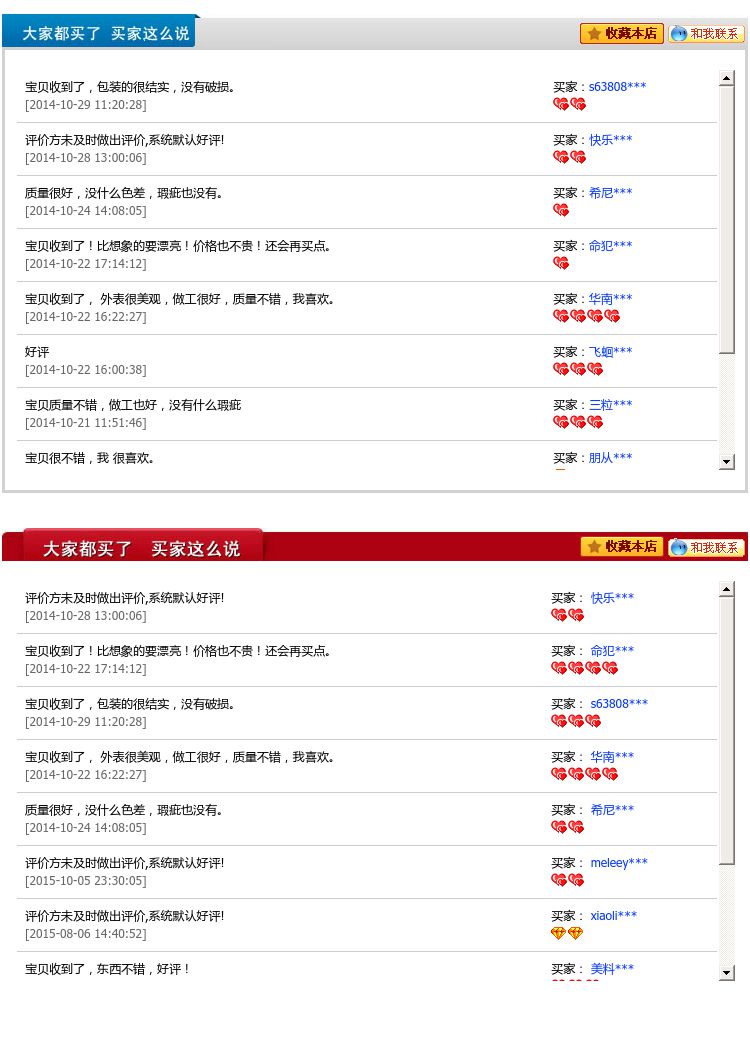The image size is (750, 1042).
Task: Open buyer s63808*** link in red panel
Action: [x=619, y=703]
